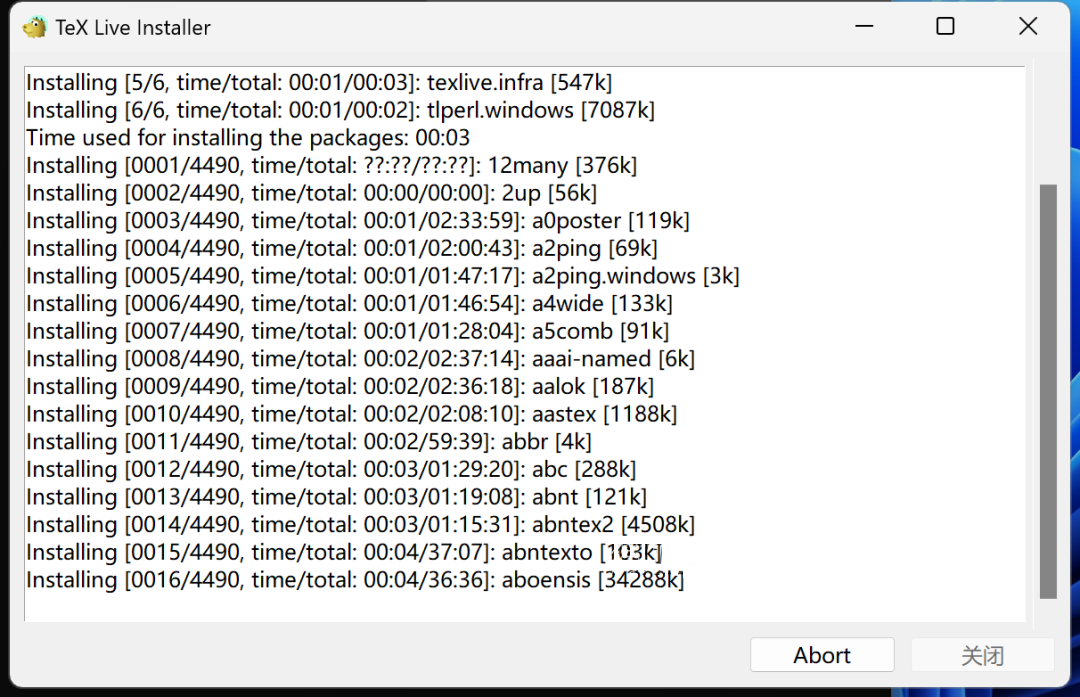Click the a0poster installation log entry
Screen dimensions: 1080x697
(x=357, y=220)
